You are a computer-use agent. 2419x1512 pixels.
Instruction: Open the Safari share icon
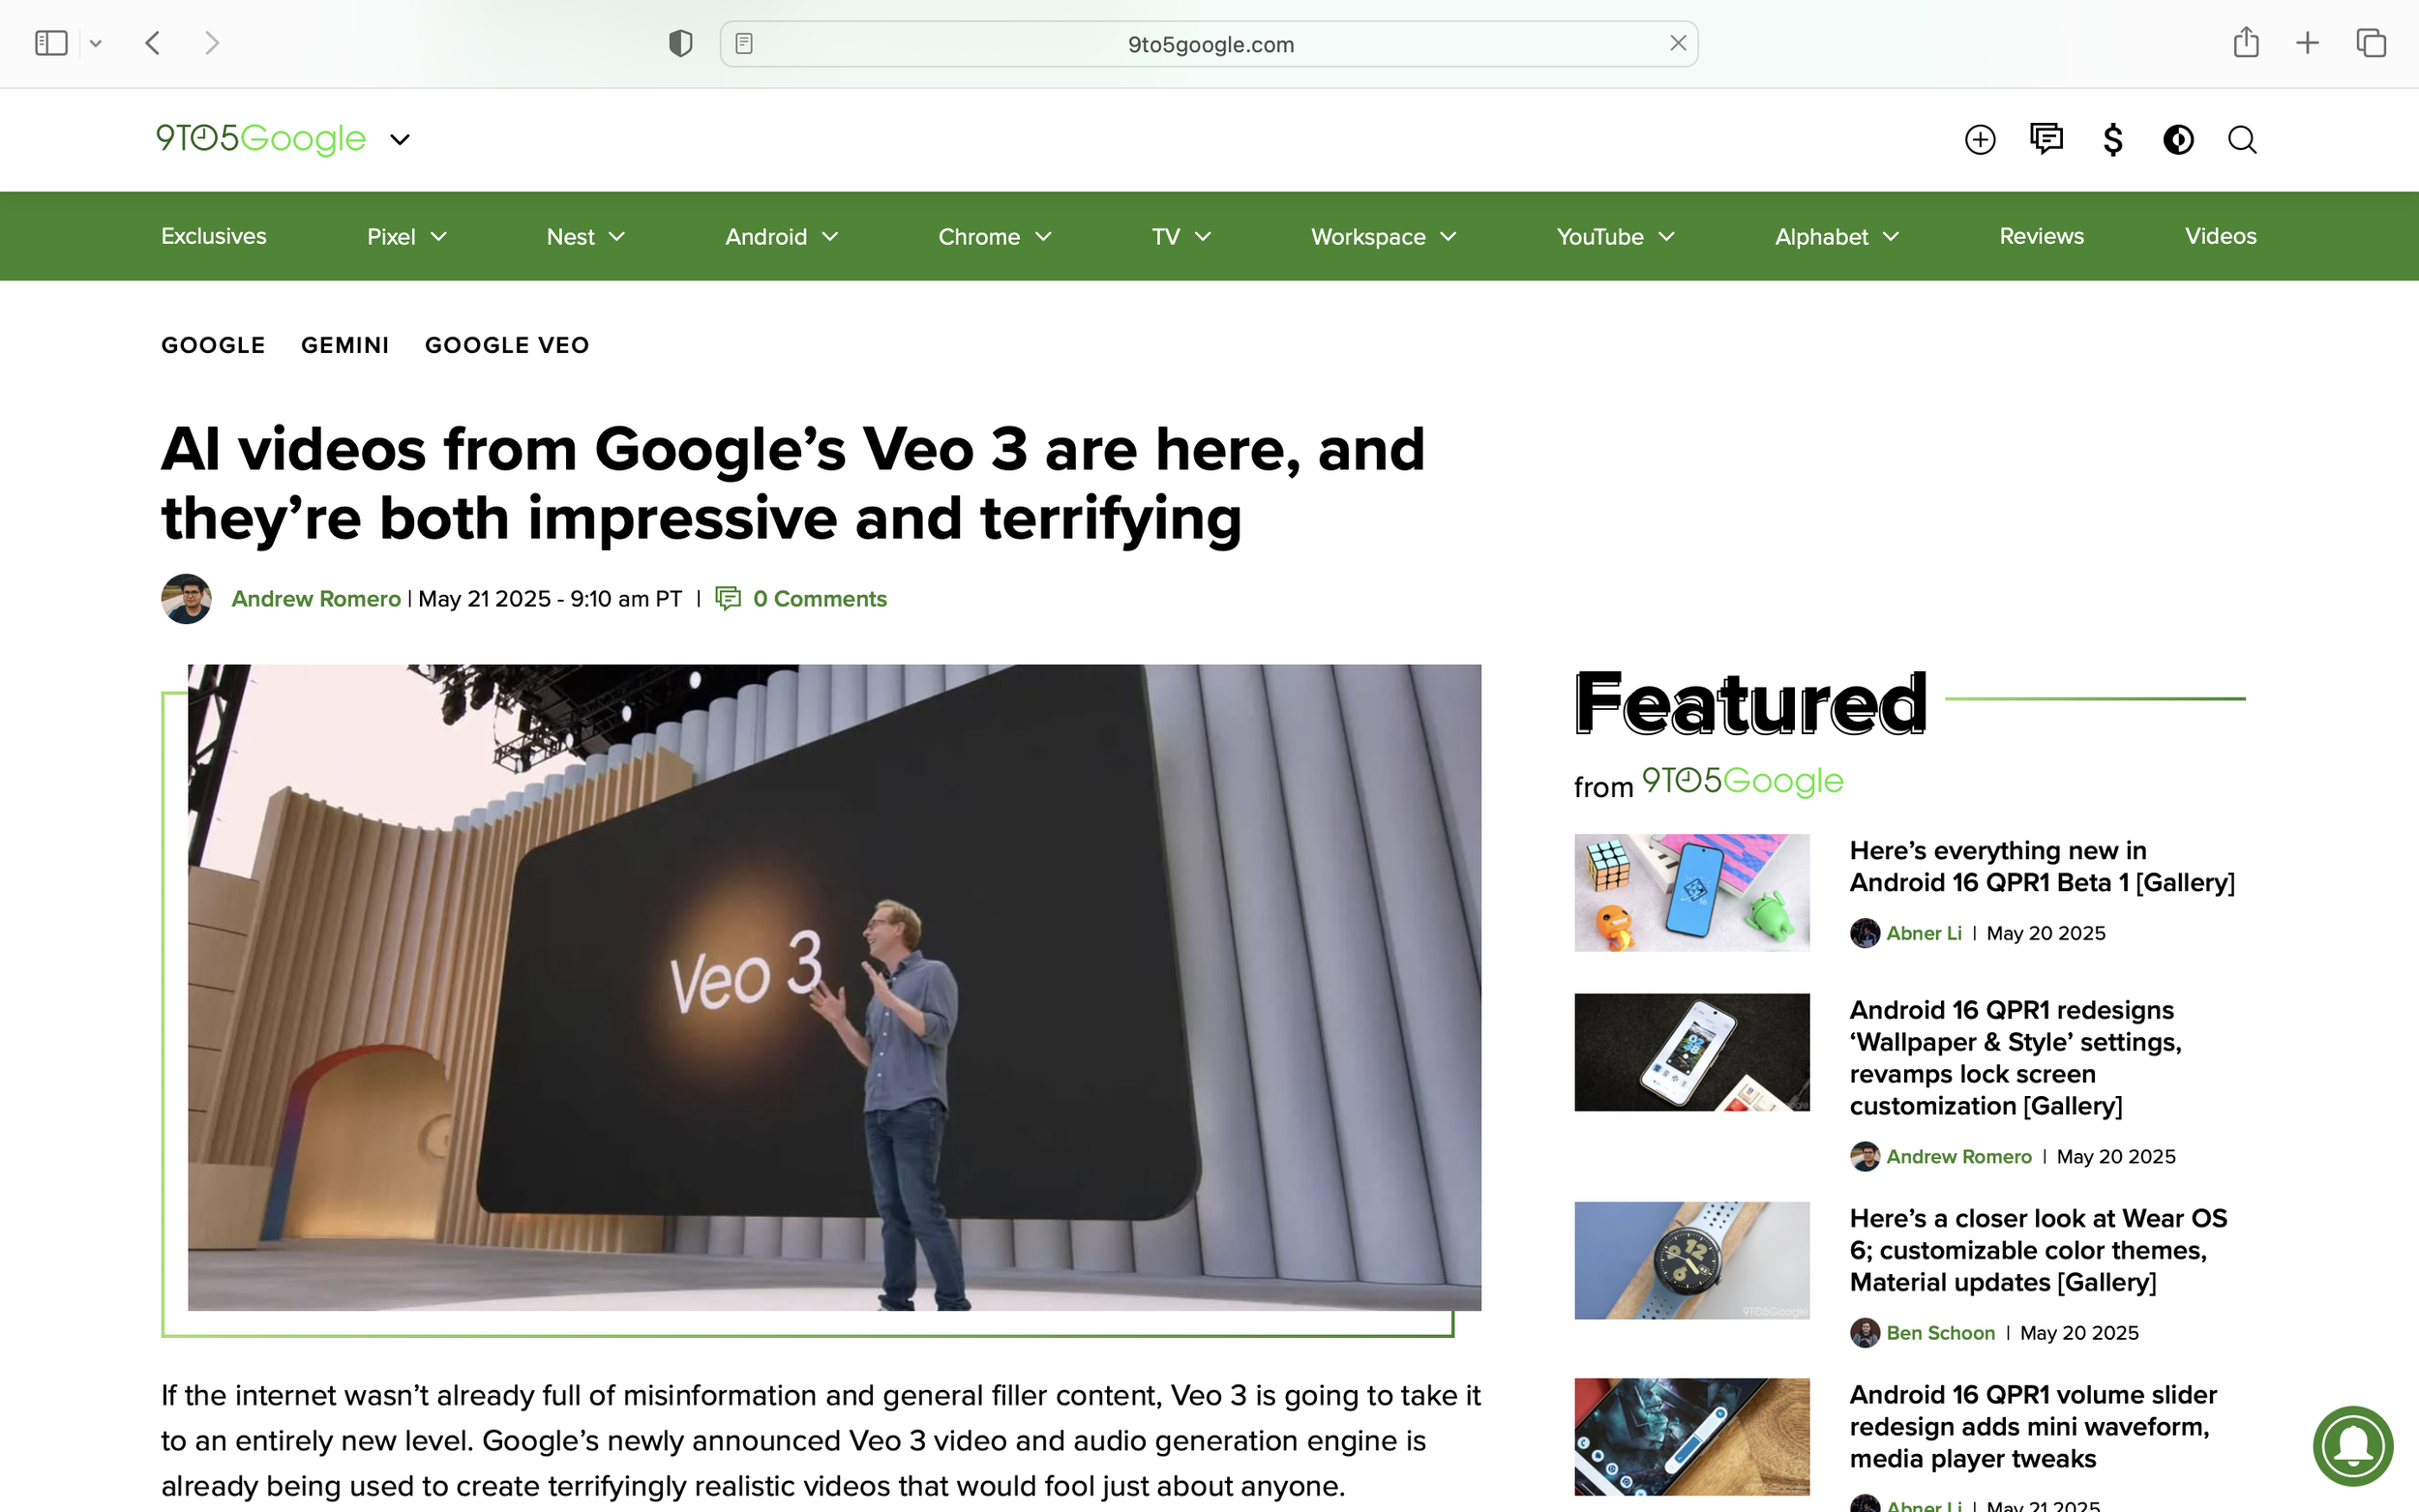point(2246,42)
